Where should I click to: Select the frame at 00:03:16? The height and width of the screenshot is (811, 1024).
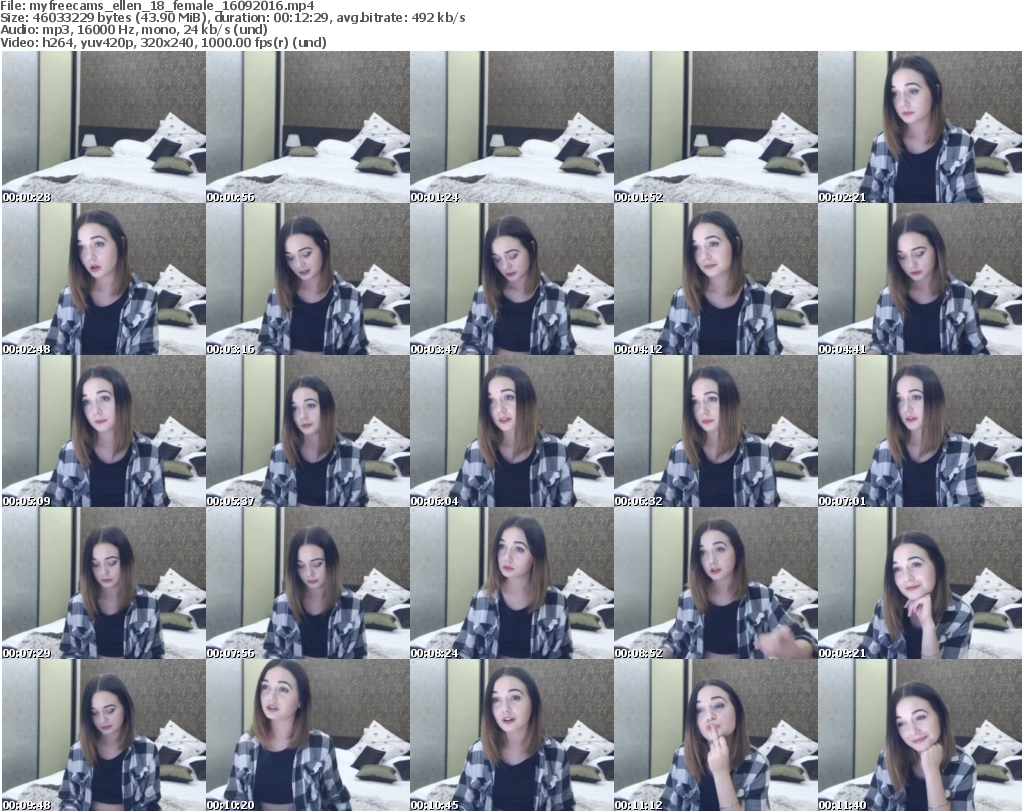pos(307,280)
